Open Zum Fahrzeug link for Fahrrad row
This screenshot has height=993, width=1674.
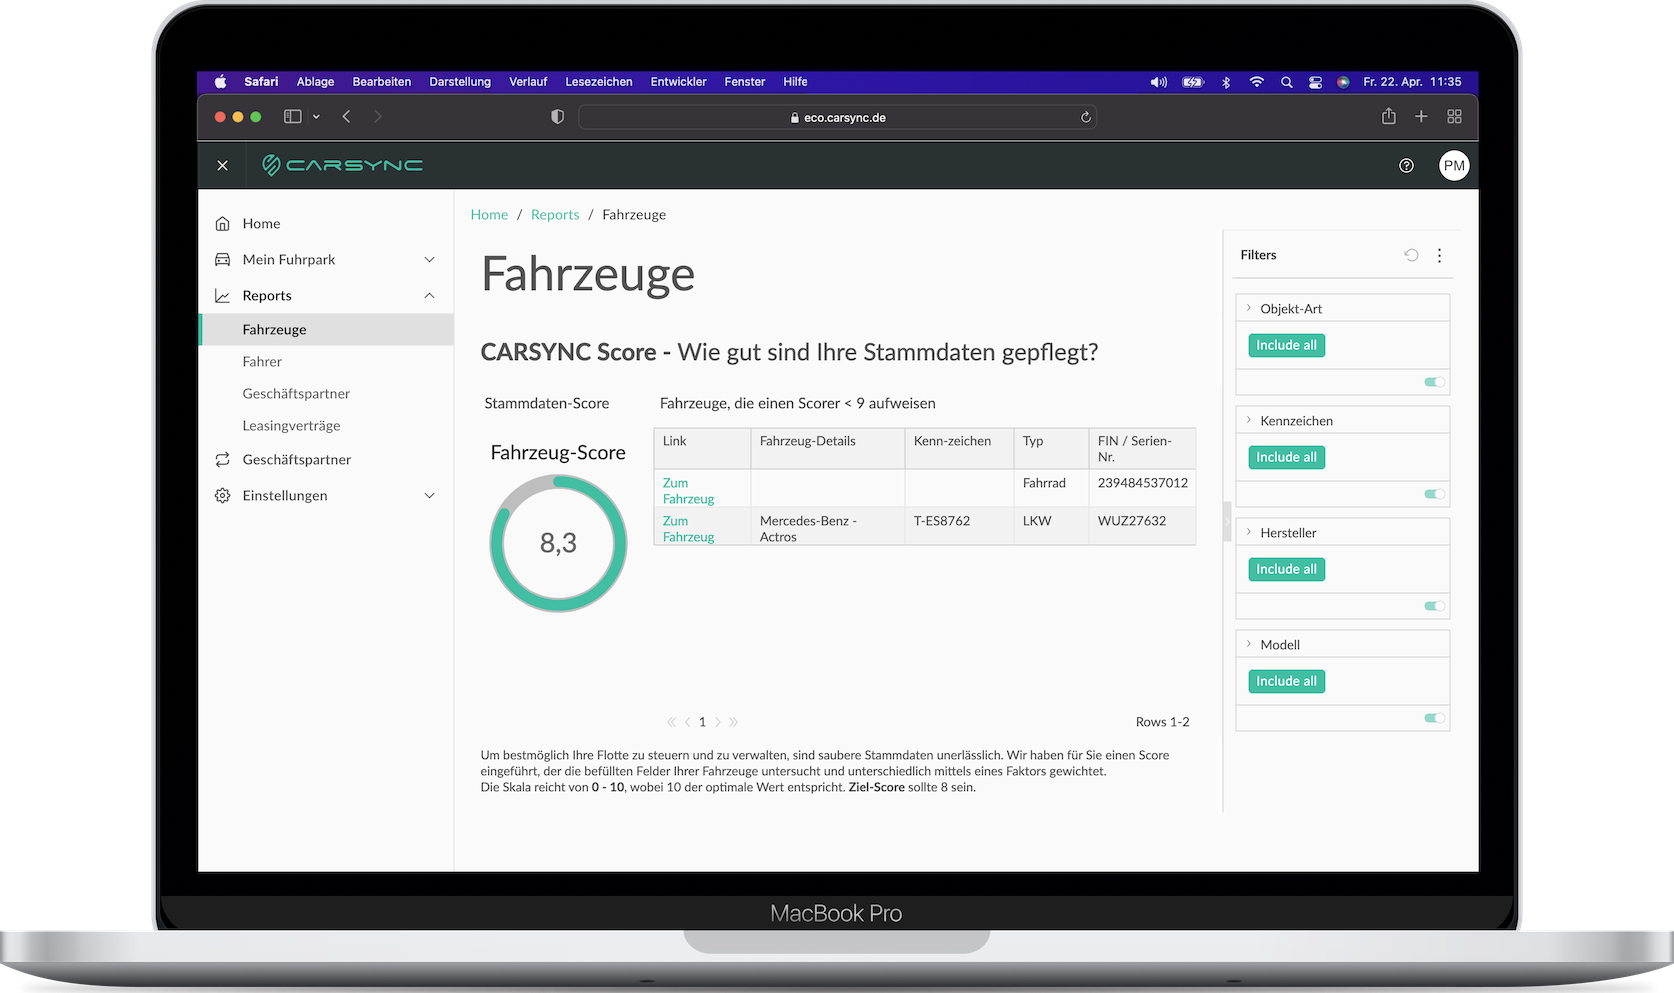688,491
